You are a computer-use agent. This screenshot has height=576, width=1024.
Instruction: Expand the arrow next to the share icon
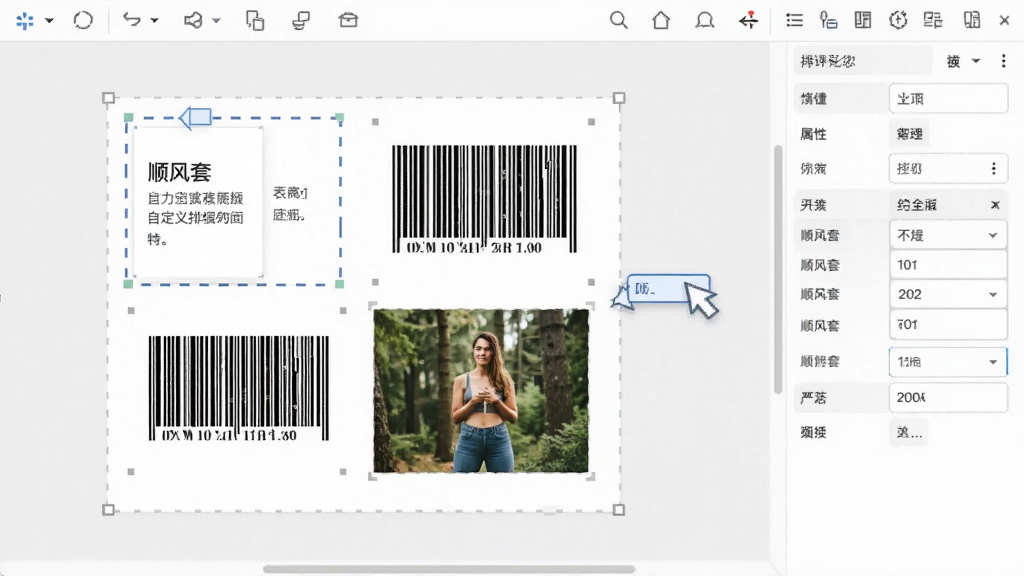(216, 21)
